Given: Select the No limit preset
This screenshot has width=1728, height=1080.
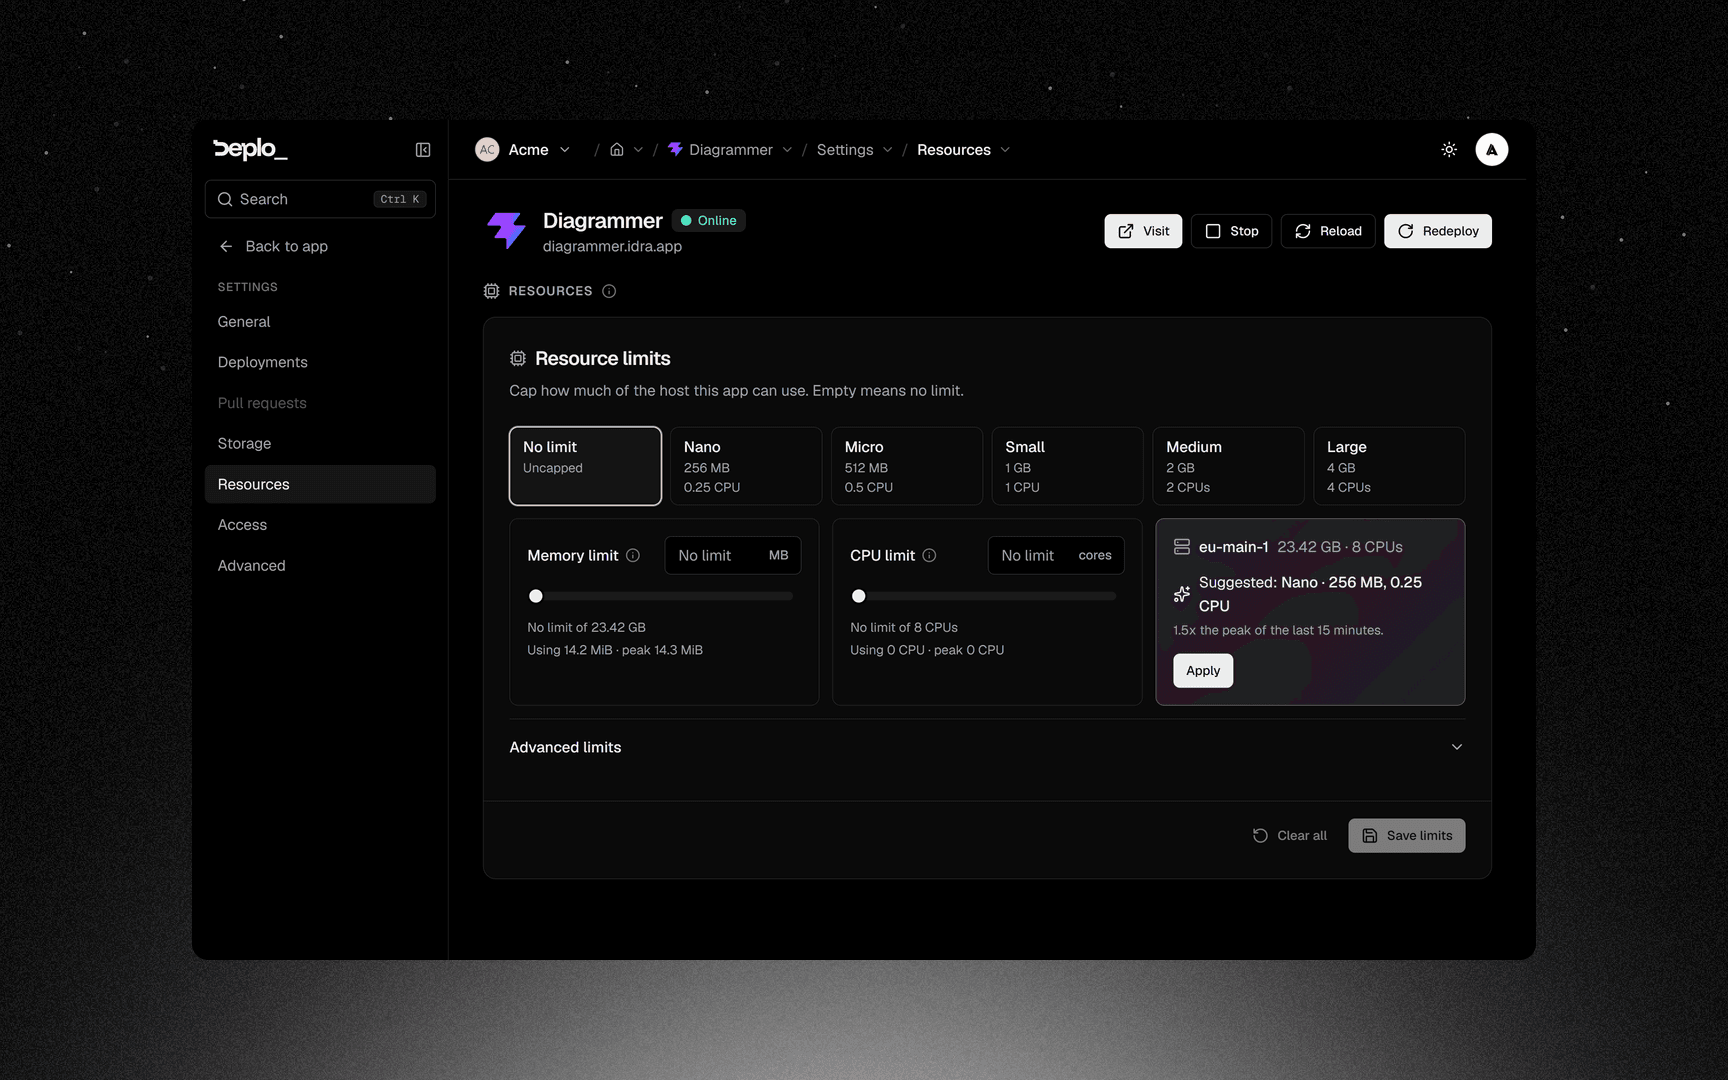Looking at the screenshot, I should click(585, 466).
